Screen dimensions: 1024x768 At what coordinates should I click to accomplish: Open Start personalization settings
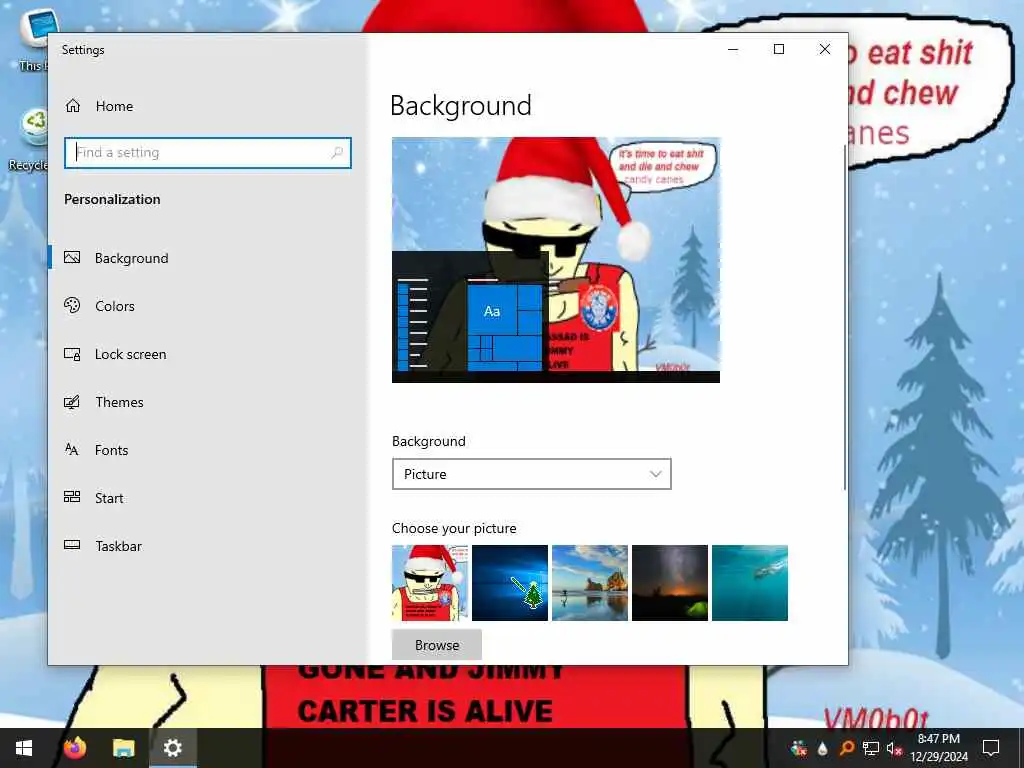(208, 498)
